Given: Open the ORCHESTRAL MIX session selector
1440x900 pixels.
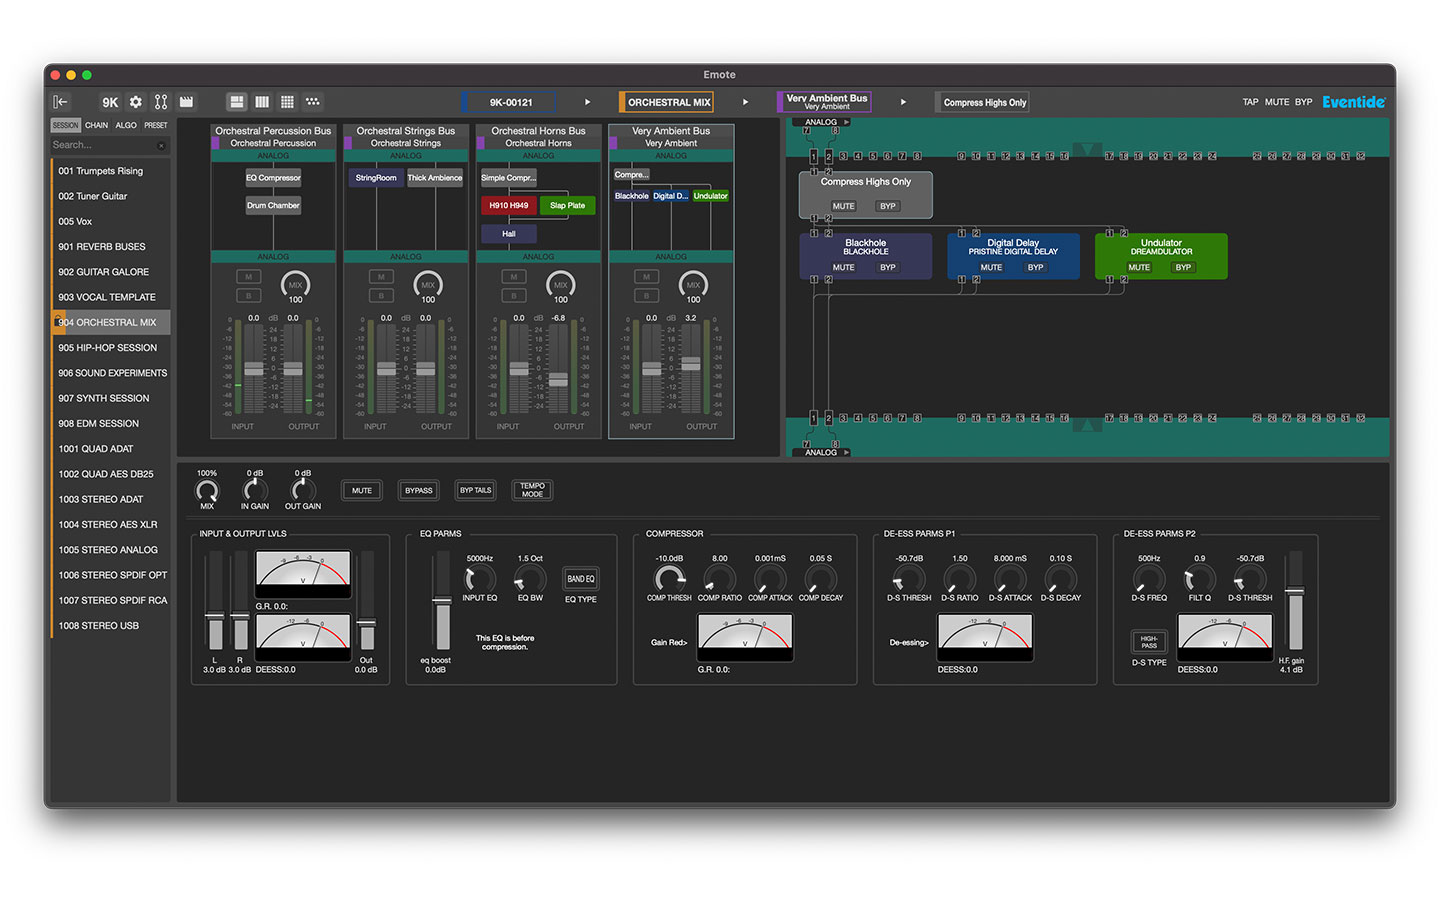Looking at the screenshot, I should (667, 102).
